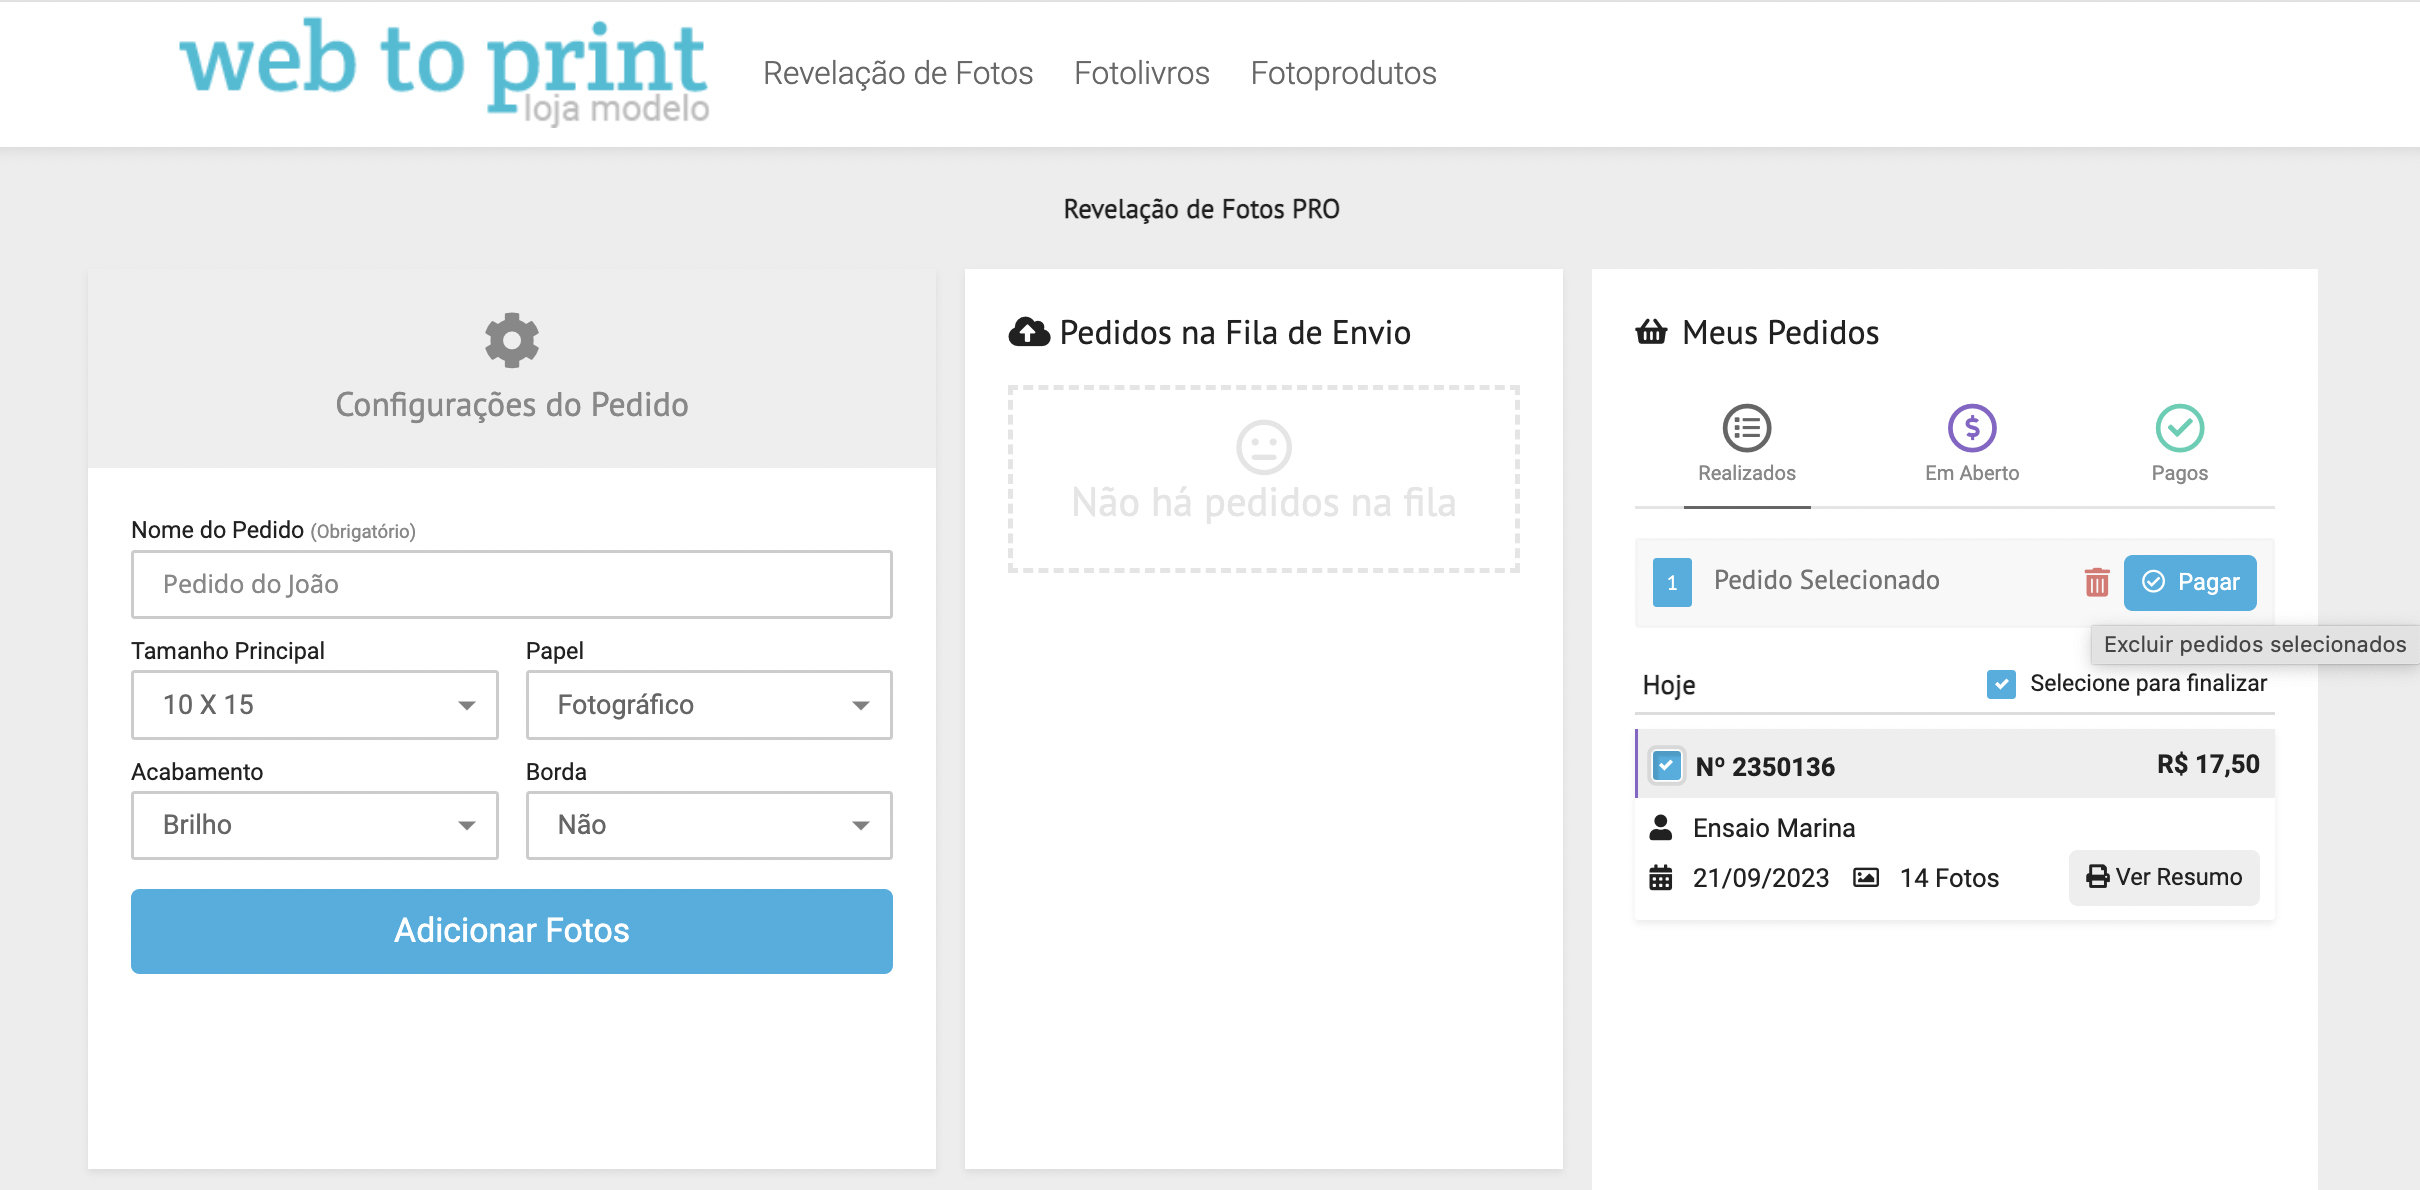The width and height of the screenshot is (2420, 1190).
Task: Click the red trash delete icon
Action: pos(2096,582)
